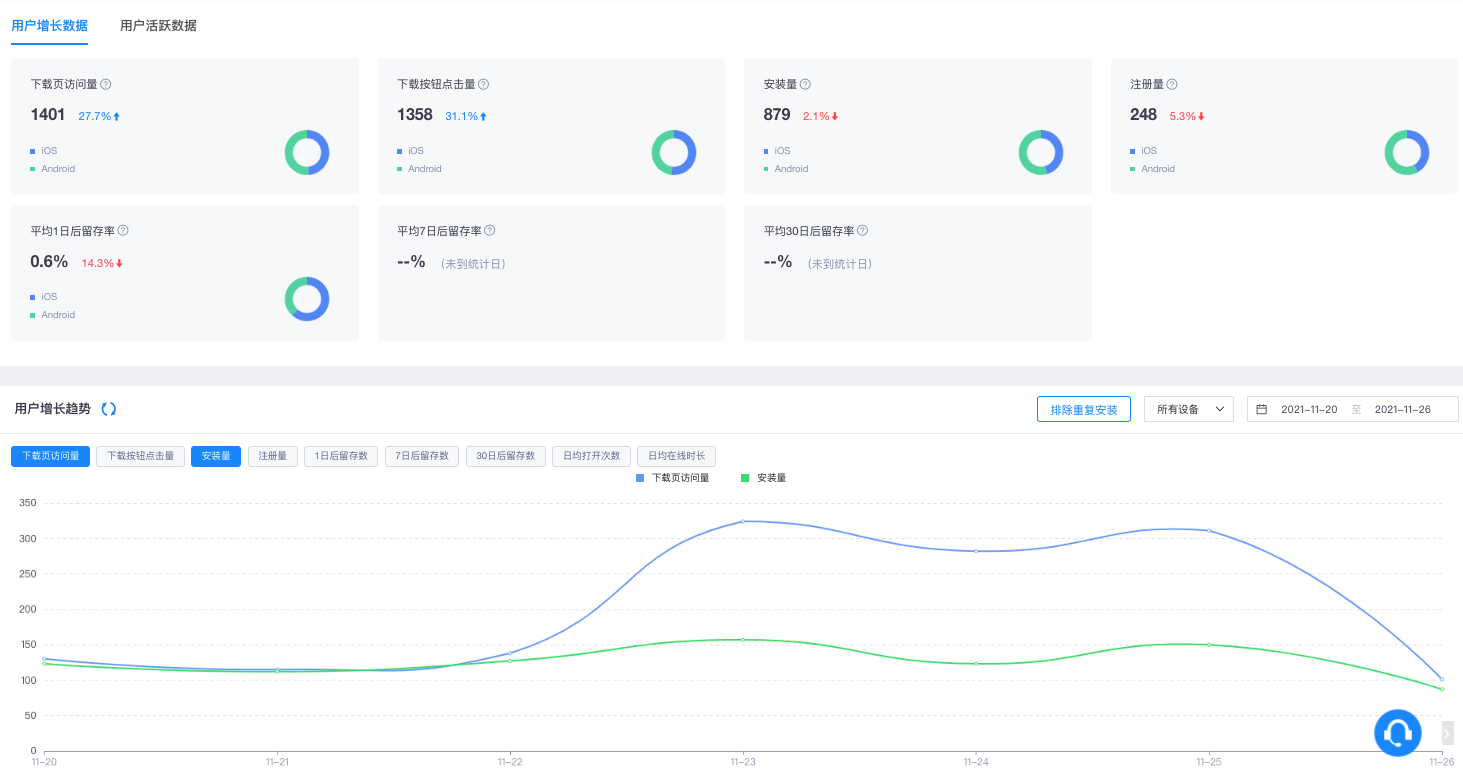
Task: Enable the 1日后留存数 metric filter
Action: pos(341,456)
